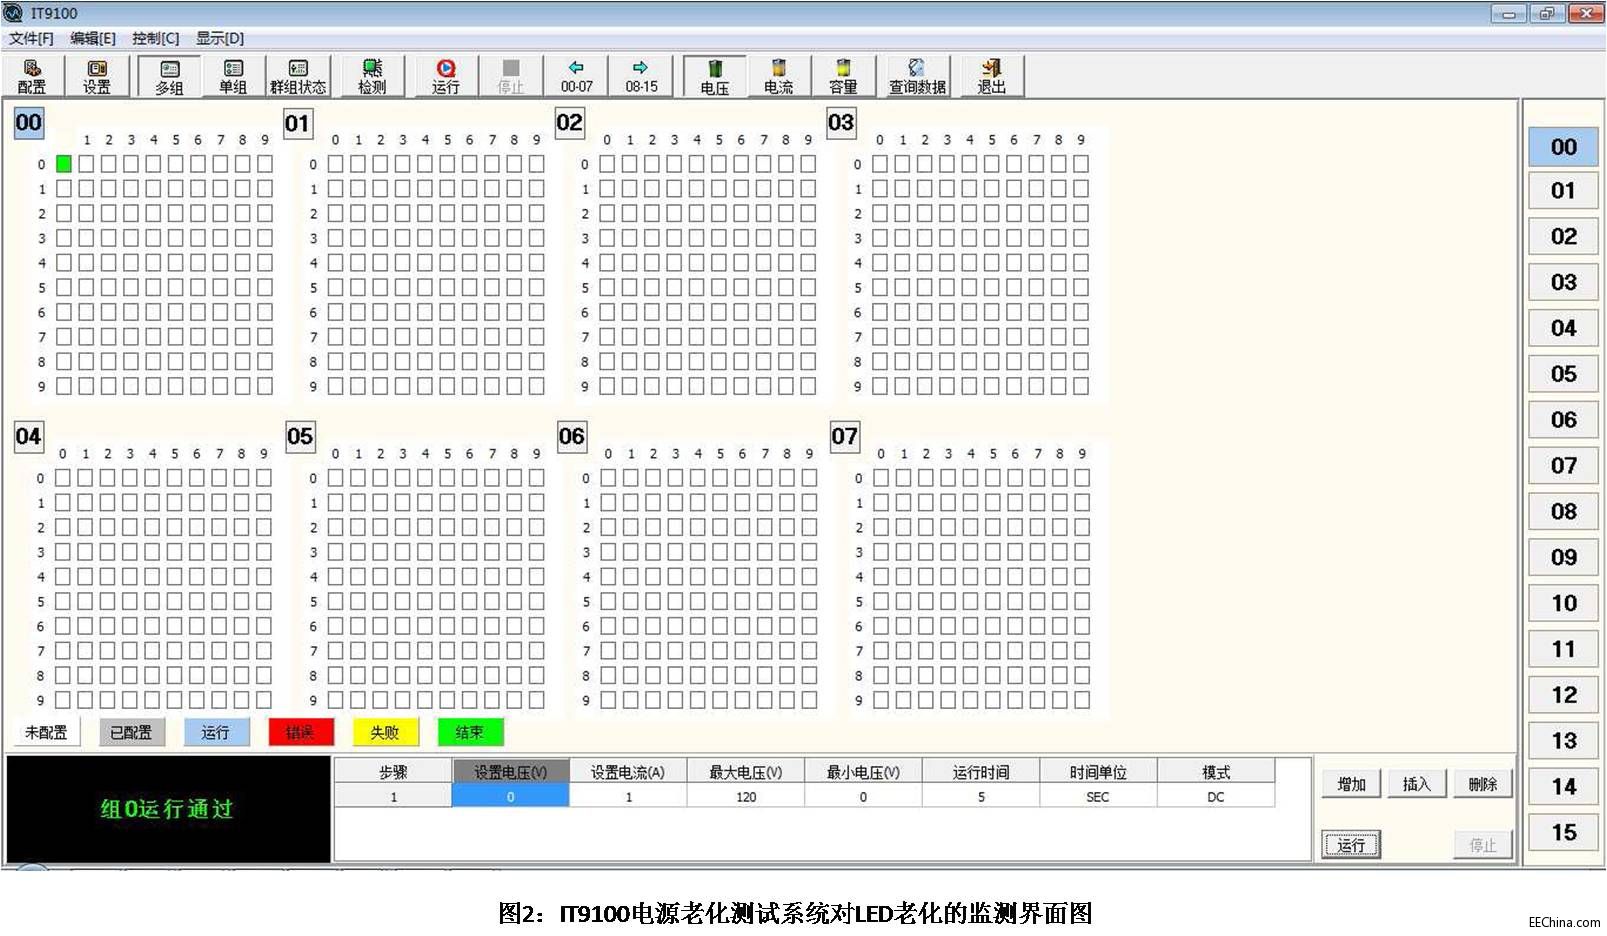Image resolution: width=1607 pixels, height=936 pixels.
Task: Click the 退出 exit toolbar icon
Action: pyautogui.click(x=991, y=76)
